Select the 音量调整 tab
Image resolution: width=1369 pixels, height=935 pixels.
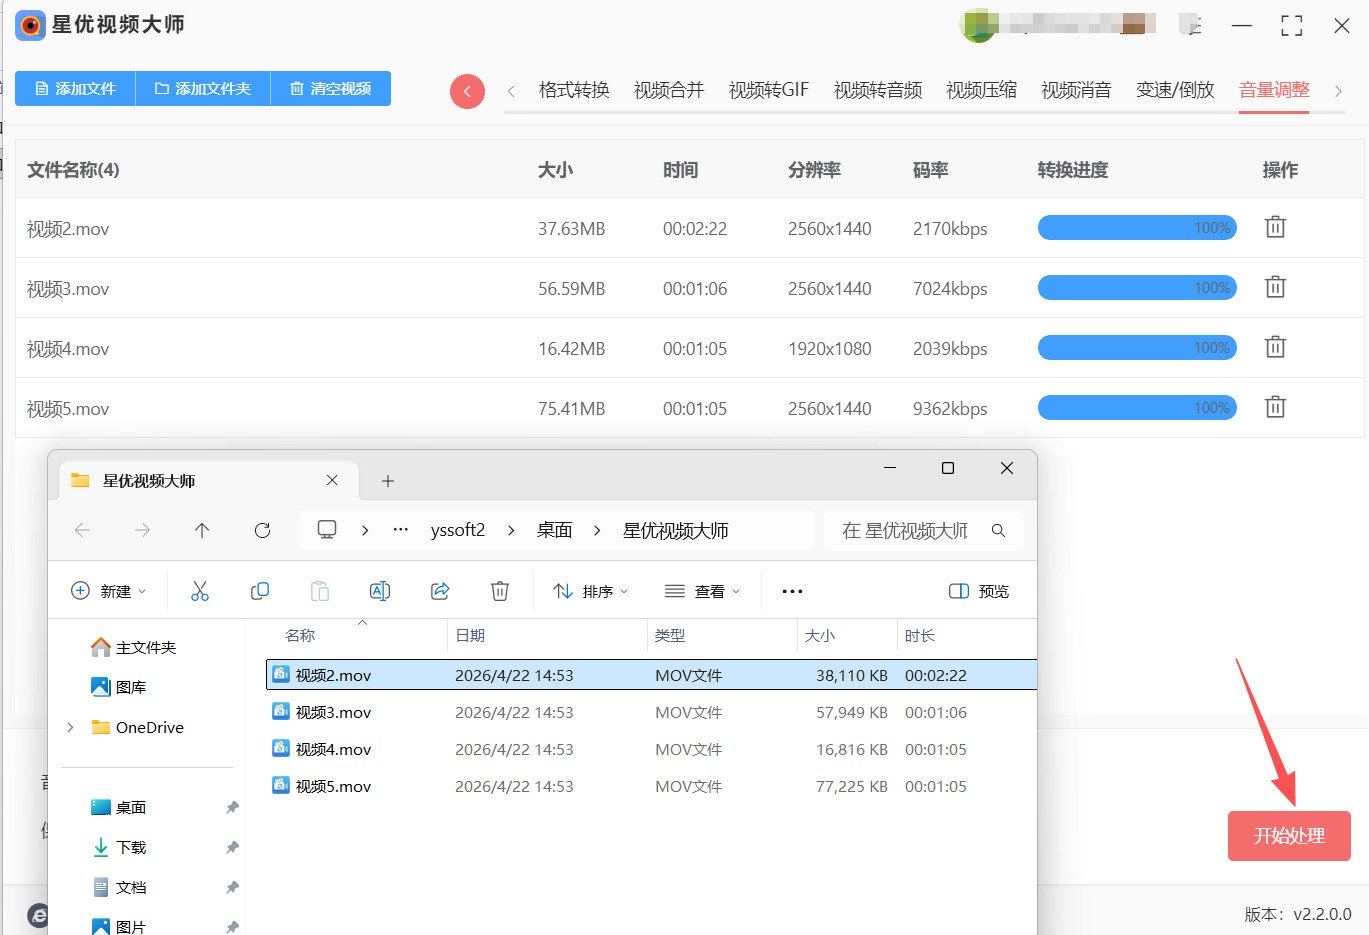tap(1274, 90)
